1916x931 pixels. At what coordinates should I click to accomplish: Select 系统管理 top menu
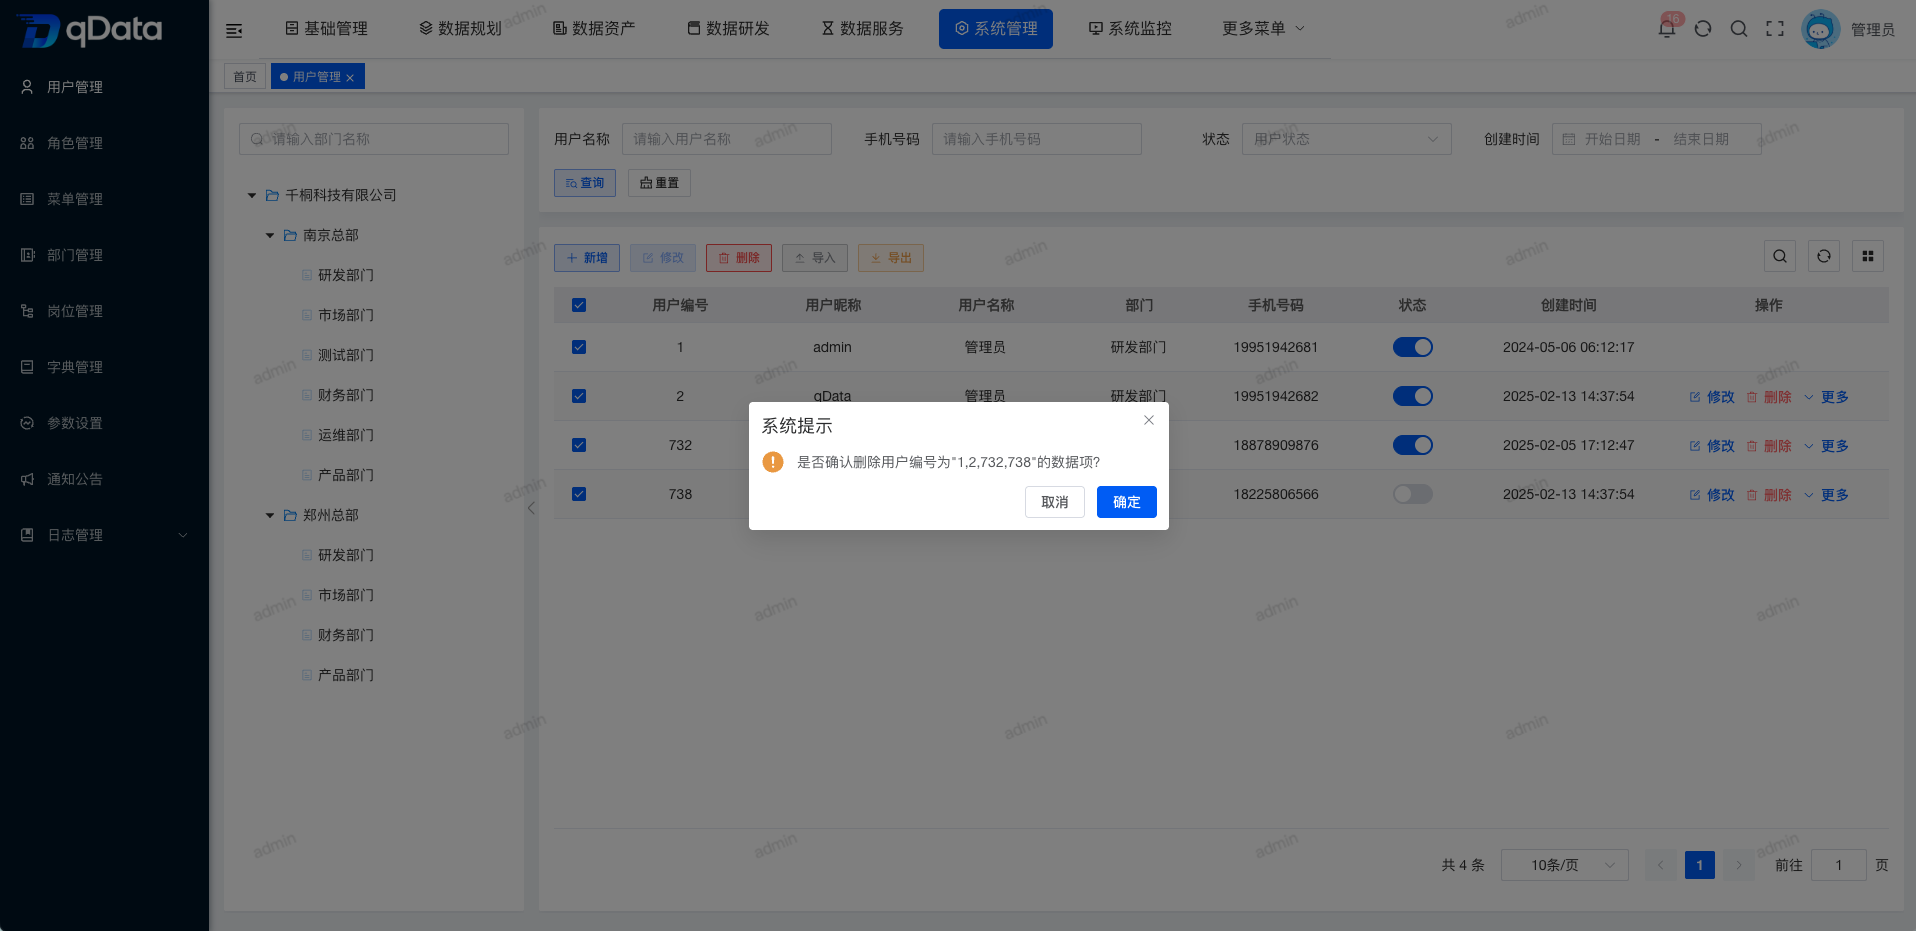coord(996,29)
